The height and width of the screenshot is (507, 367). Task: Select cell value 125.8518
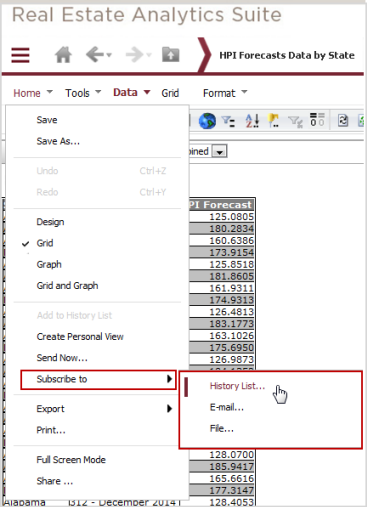(231, 265)
